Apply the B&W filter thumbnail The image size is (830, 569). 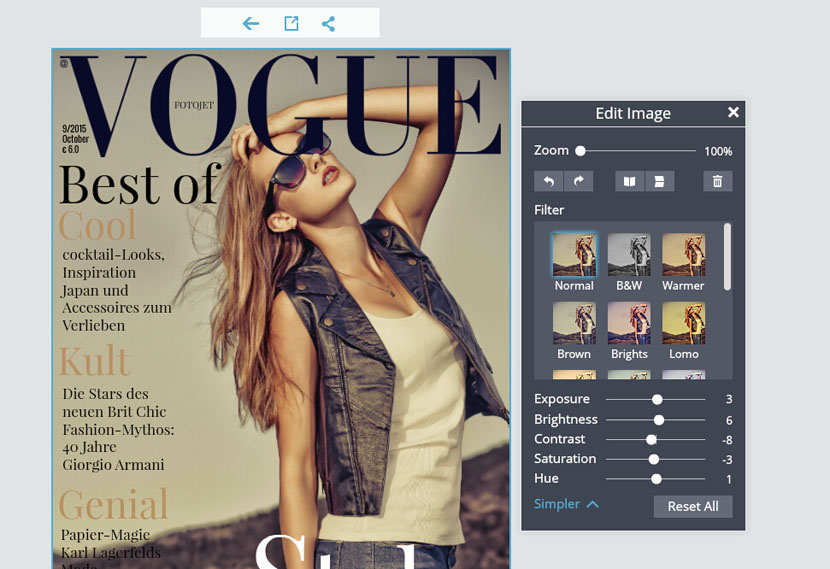pos(629,255)
